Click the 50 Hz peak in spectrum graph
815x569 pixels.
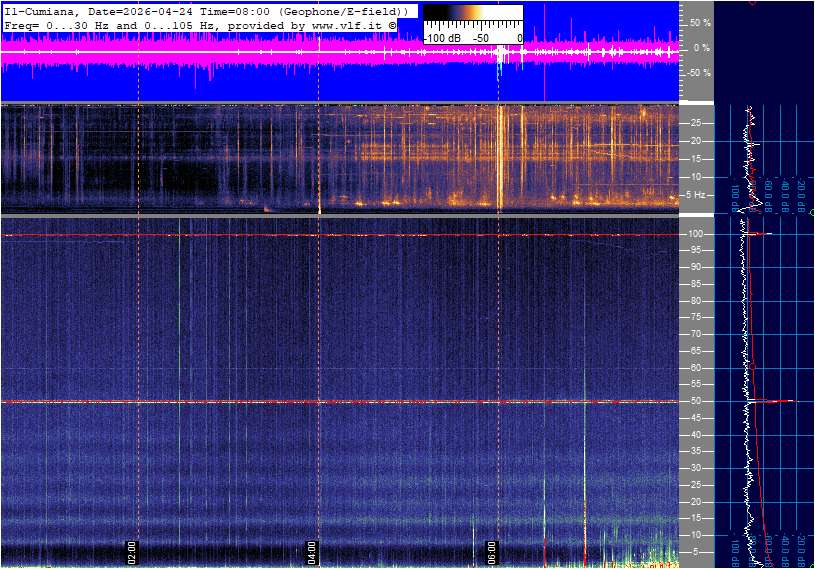click(785, 402)
